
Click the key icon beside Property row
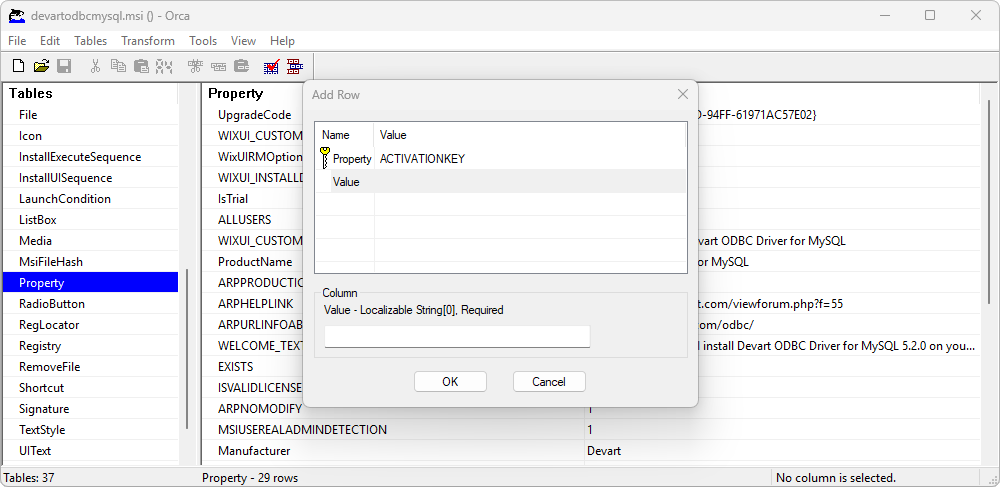coord(325,157)
